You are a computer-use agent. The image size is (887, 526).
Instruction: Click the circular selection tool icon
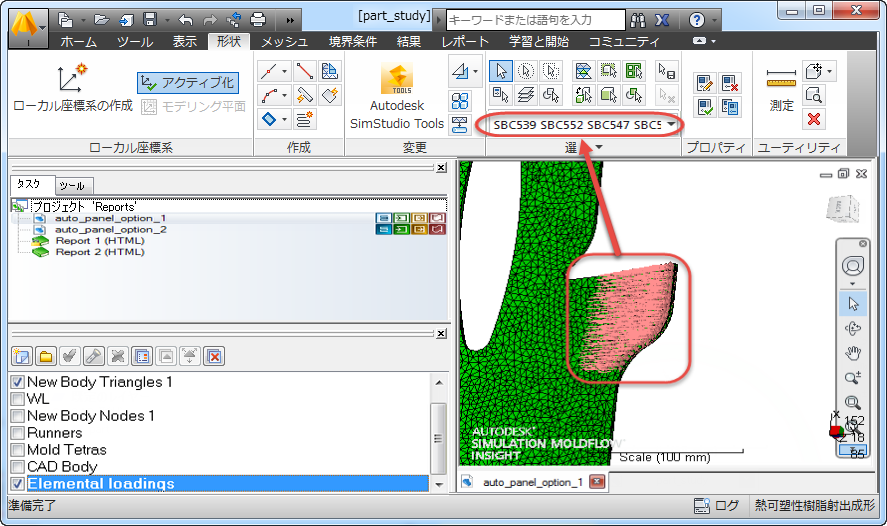[x=526, y=71]
